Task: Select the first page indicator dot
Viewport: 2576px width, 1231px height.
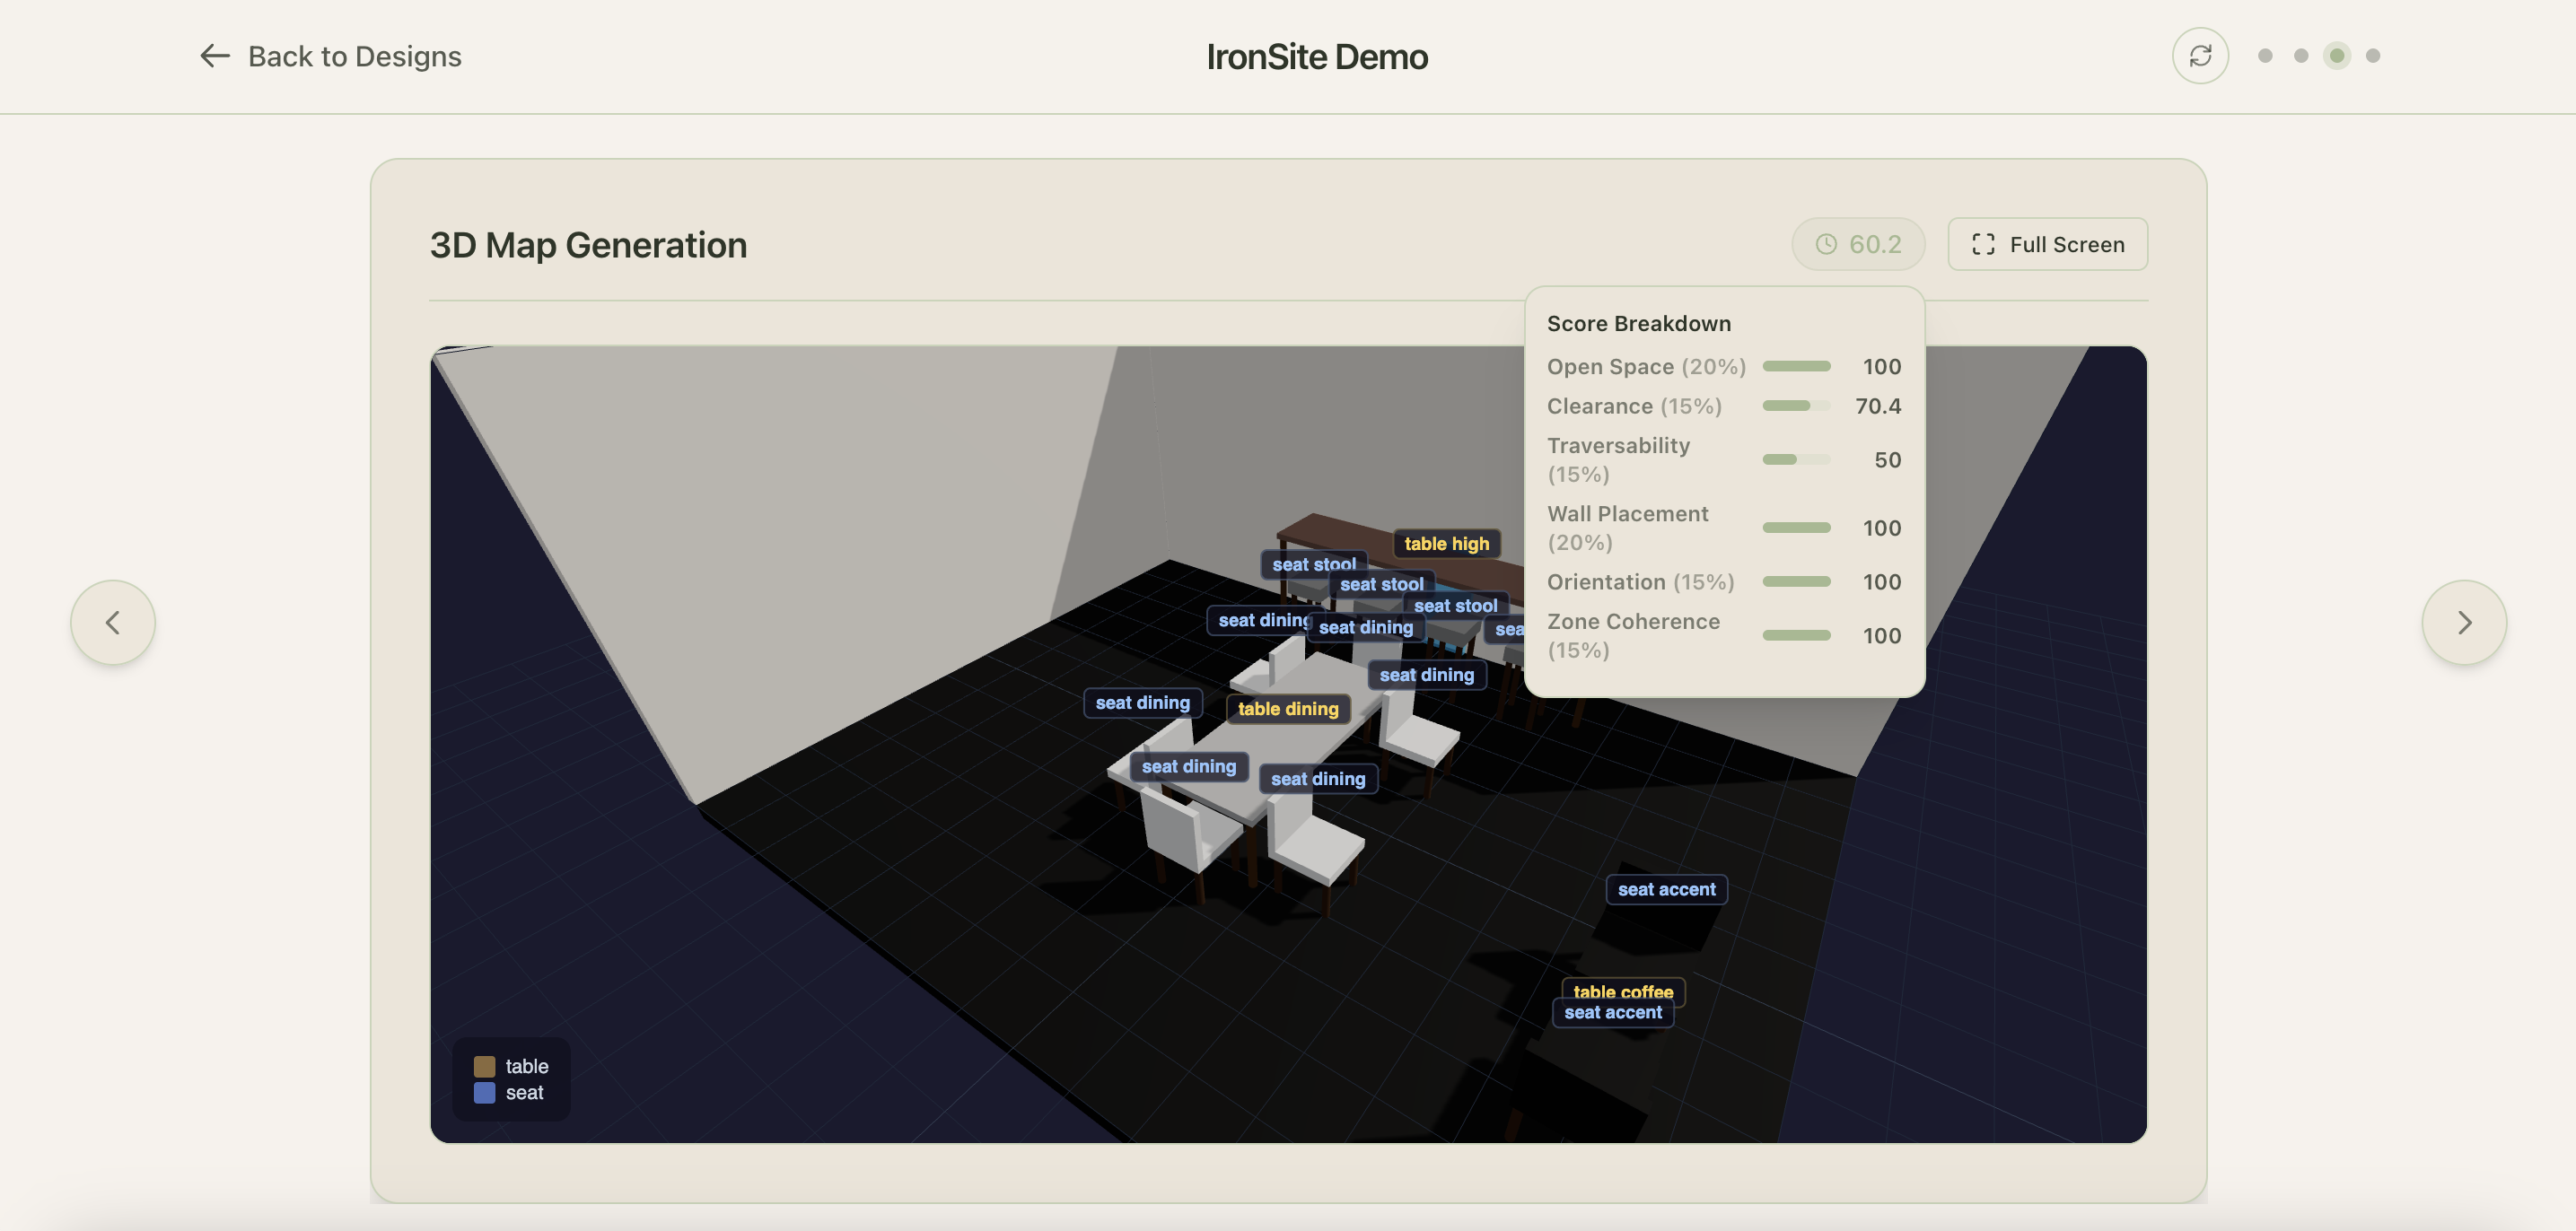Action: [x=2265, y=56]
